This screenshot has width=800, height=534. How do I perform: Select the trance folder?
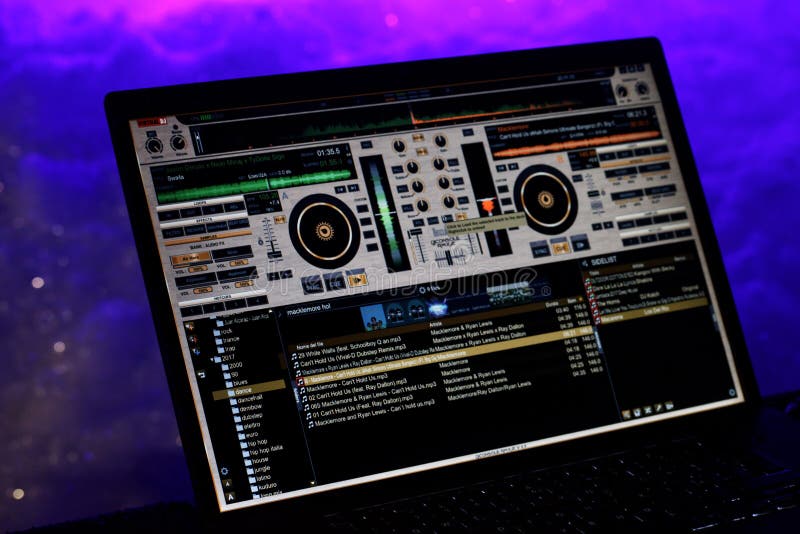pyautogui.click(x=228, y=340)
